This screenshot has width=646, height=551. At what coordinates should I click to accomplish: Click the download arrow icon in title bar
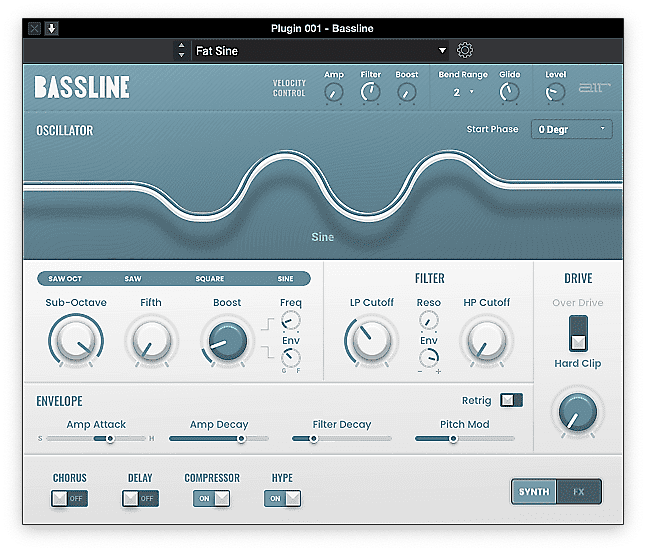pyautogui.click(x=51, y=28)
